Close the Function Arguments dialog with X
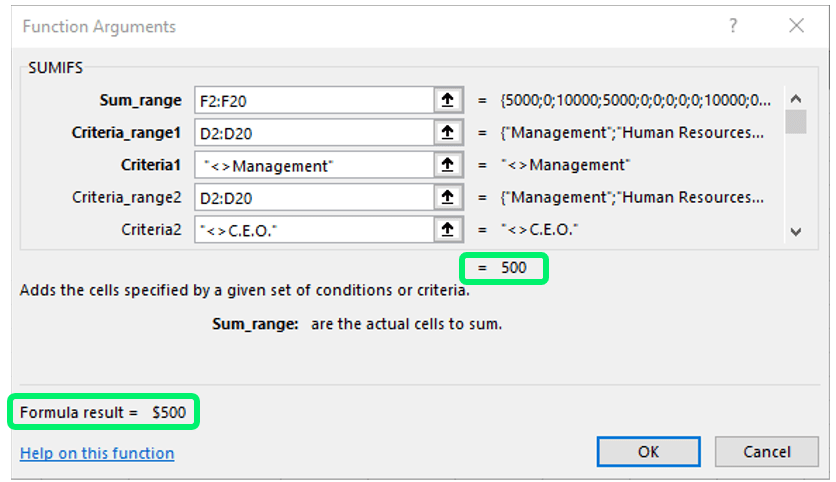The height and width of the screenshot is (482, 836). point(796,26)
